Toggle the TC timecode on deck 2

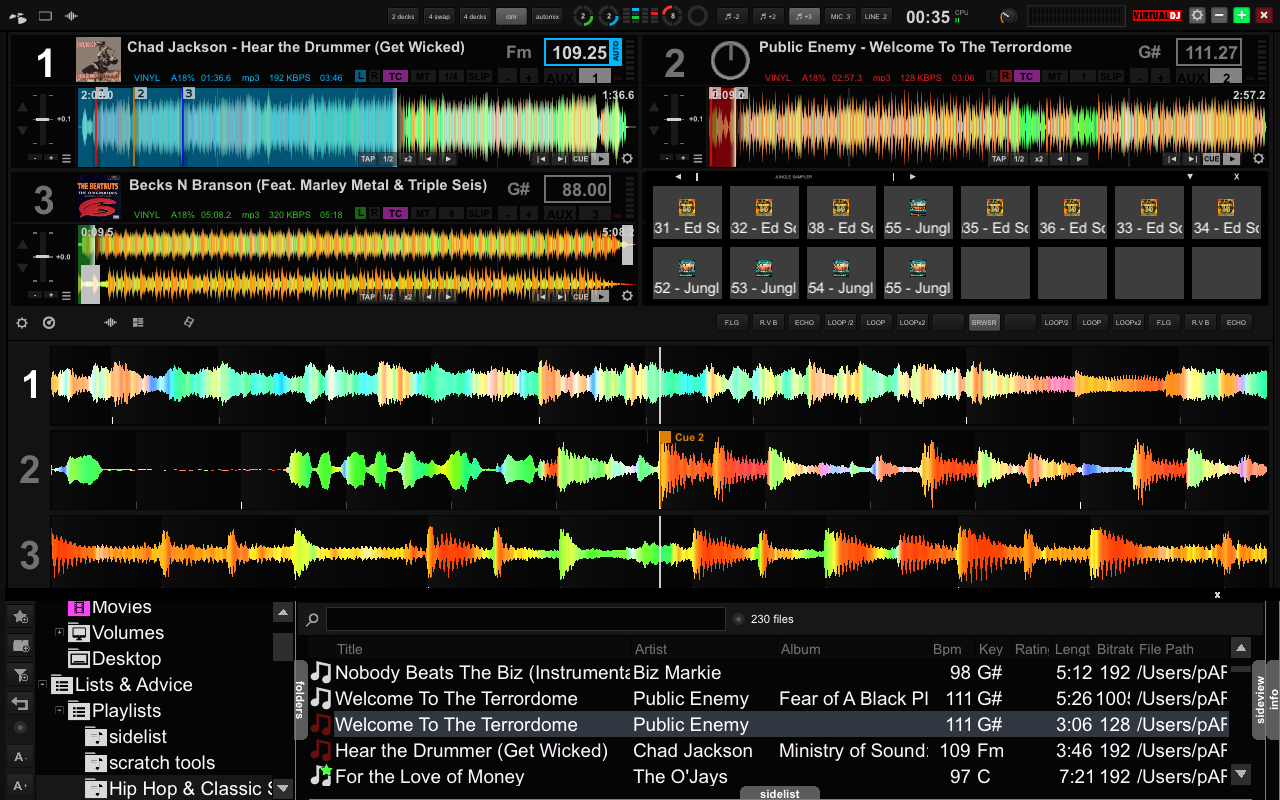click(x=1026, y=76)
